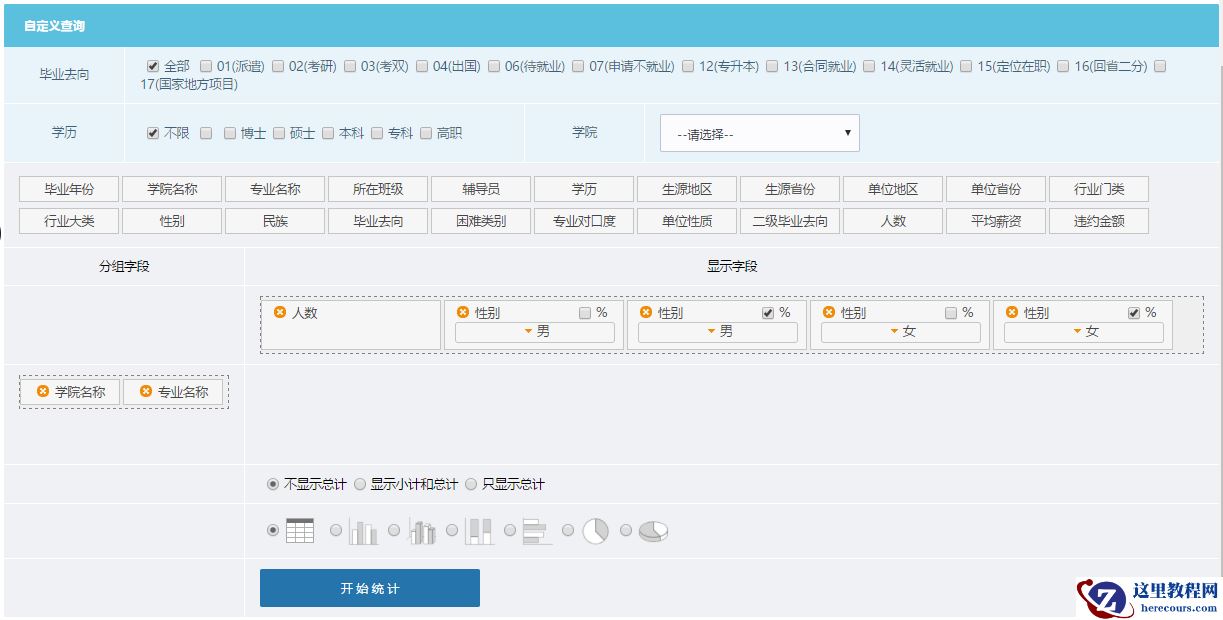Add the 困难类别 field tag

click(x=481, y=221)
